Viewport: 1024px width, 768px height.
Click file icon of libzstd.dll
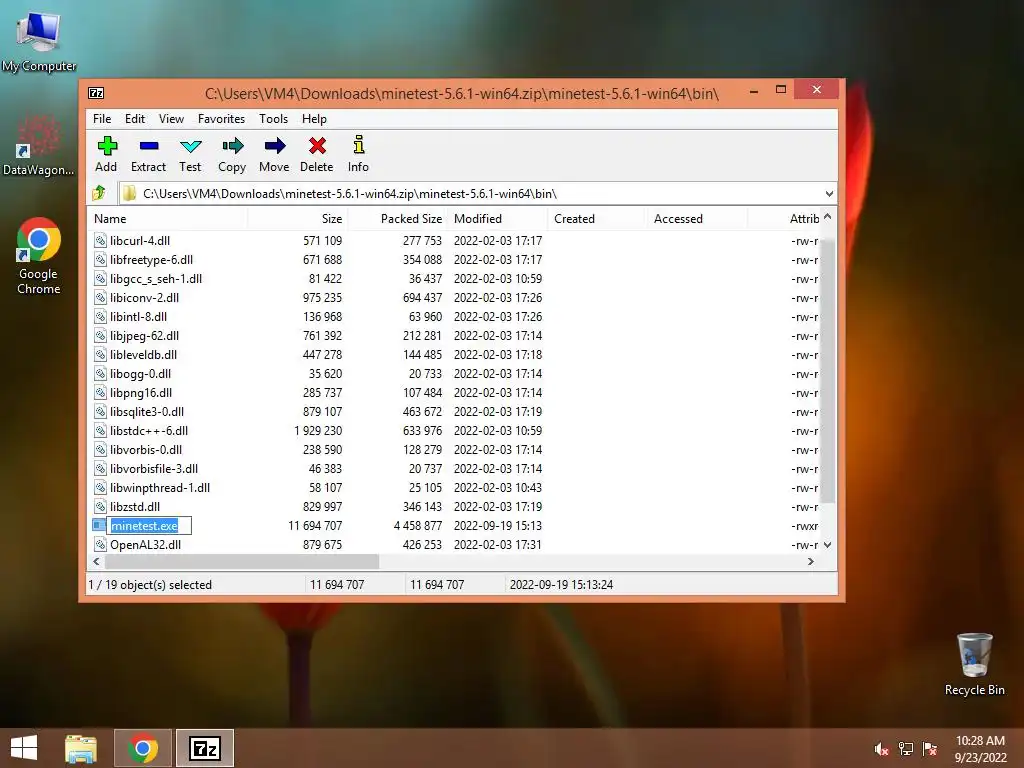[100, 506]
